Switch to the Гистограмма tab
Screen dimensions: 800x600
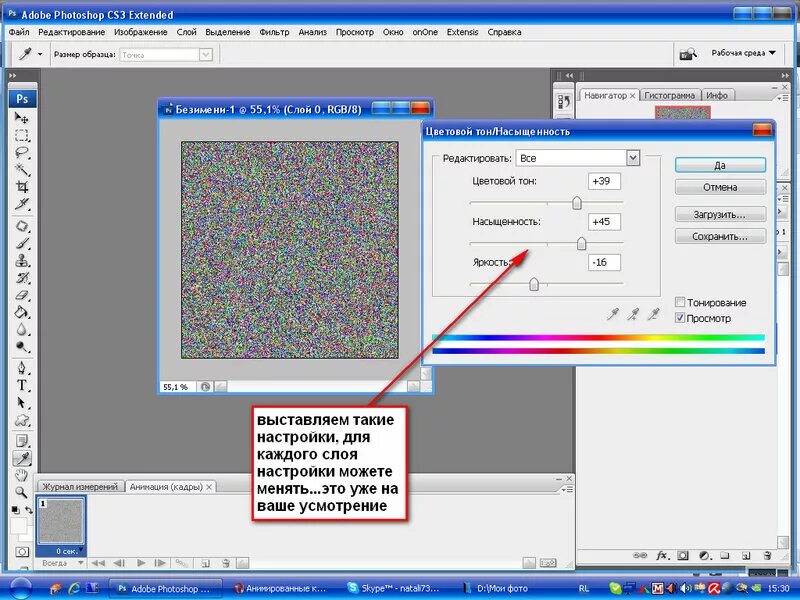(x=669, y=95)
